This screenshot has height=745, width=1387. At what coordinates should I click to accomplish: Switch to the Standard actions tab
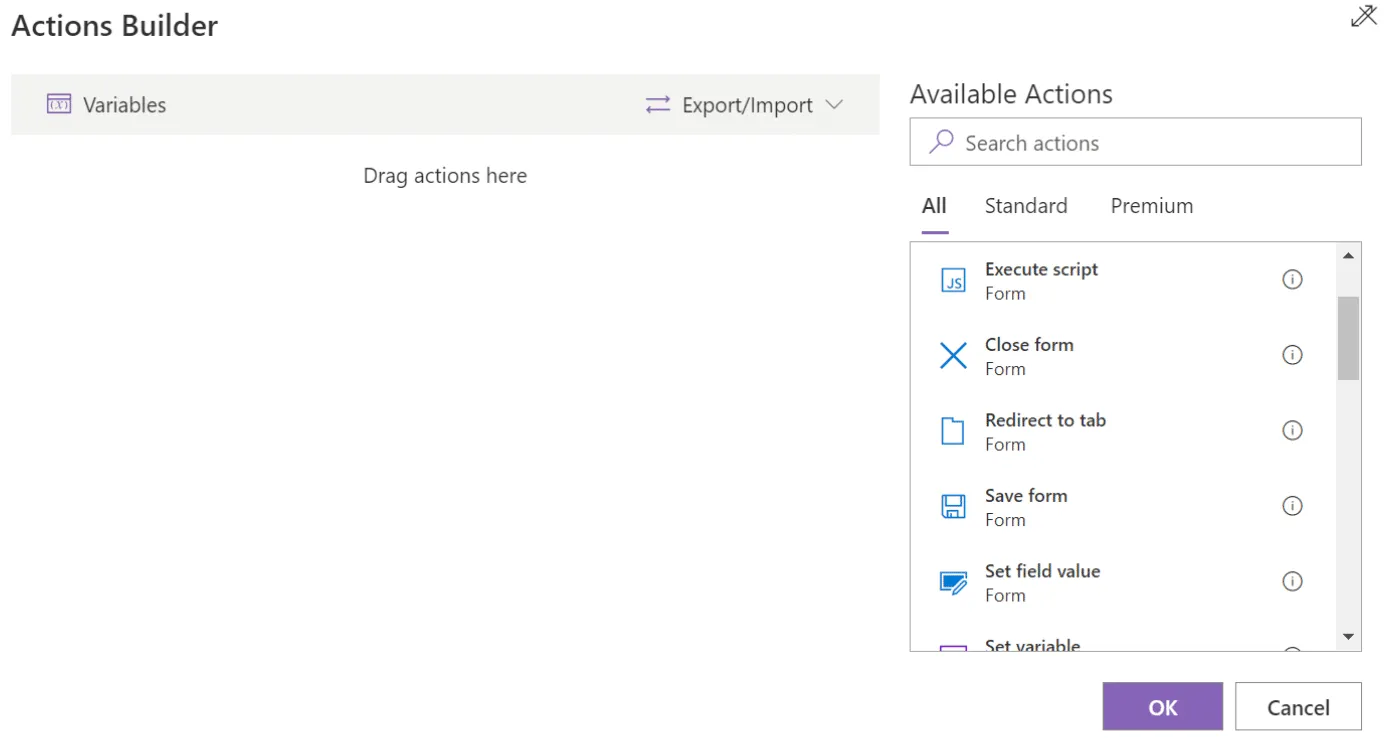(1026, 206)
